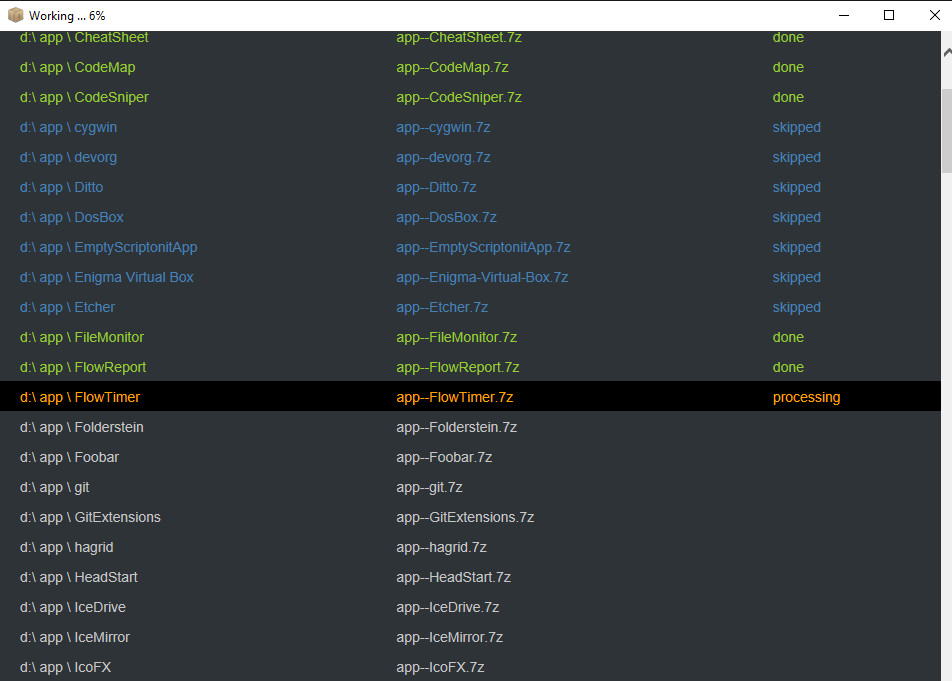The width and height of the screenshot is (952, 681).
Task: Click archive name app--Folderstein.7z
Action: pos(457,427)
